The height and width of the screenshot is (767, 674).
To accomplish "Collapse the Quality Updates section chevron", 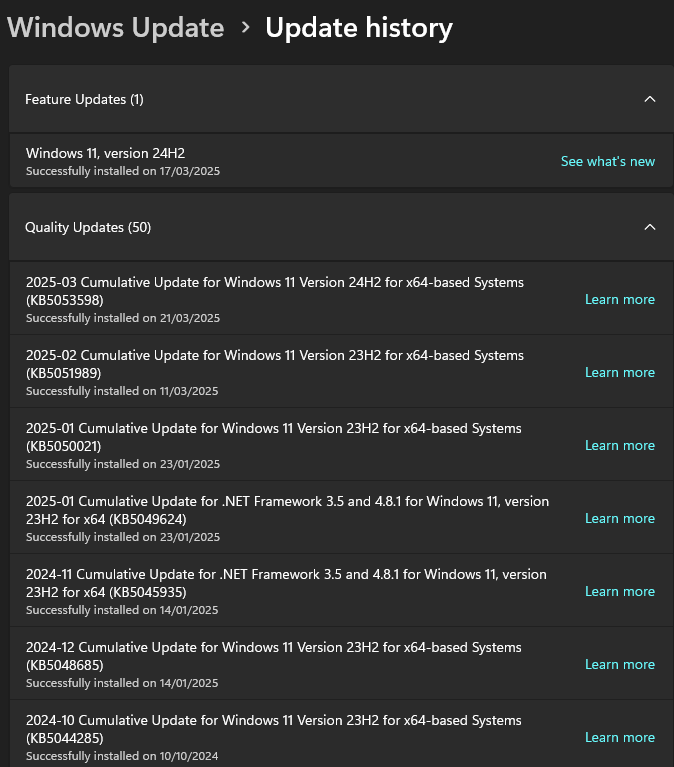I will [650, 227].
